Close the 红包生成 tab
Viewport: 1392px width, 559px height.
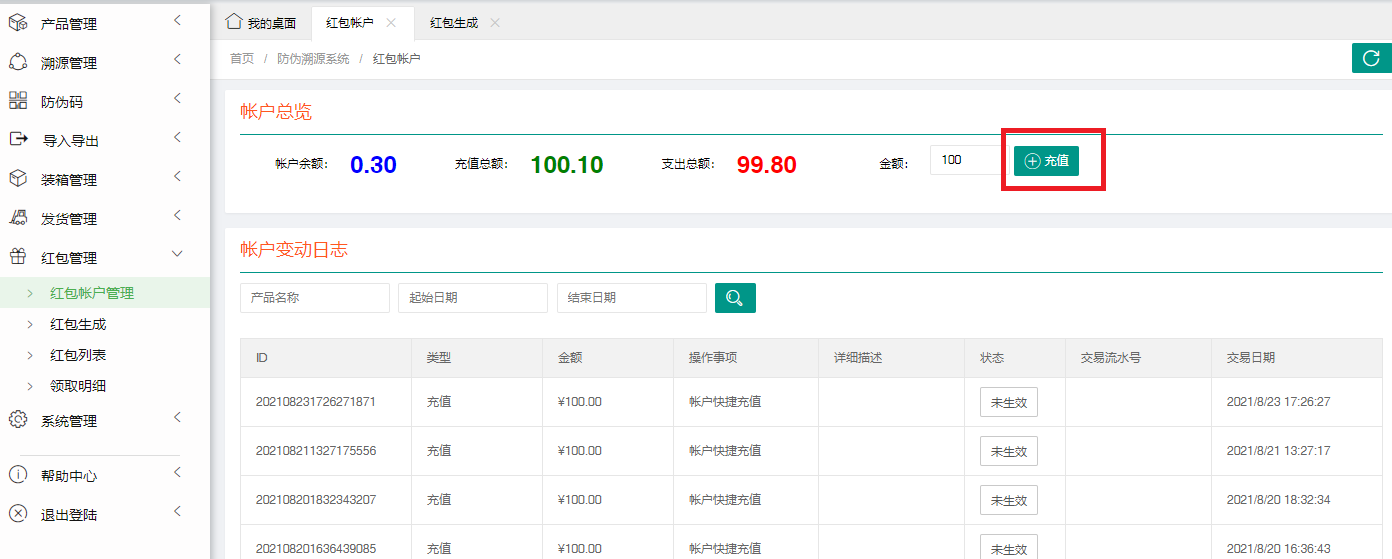click(x=495, y=22)
